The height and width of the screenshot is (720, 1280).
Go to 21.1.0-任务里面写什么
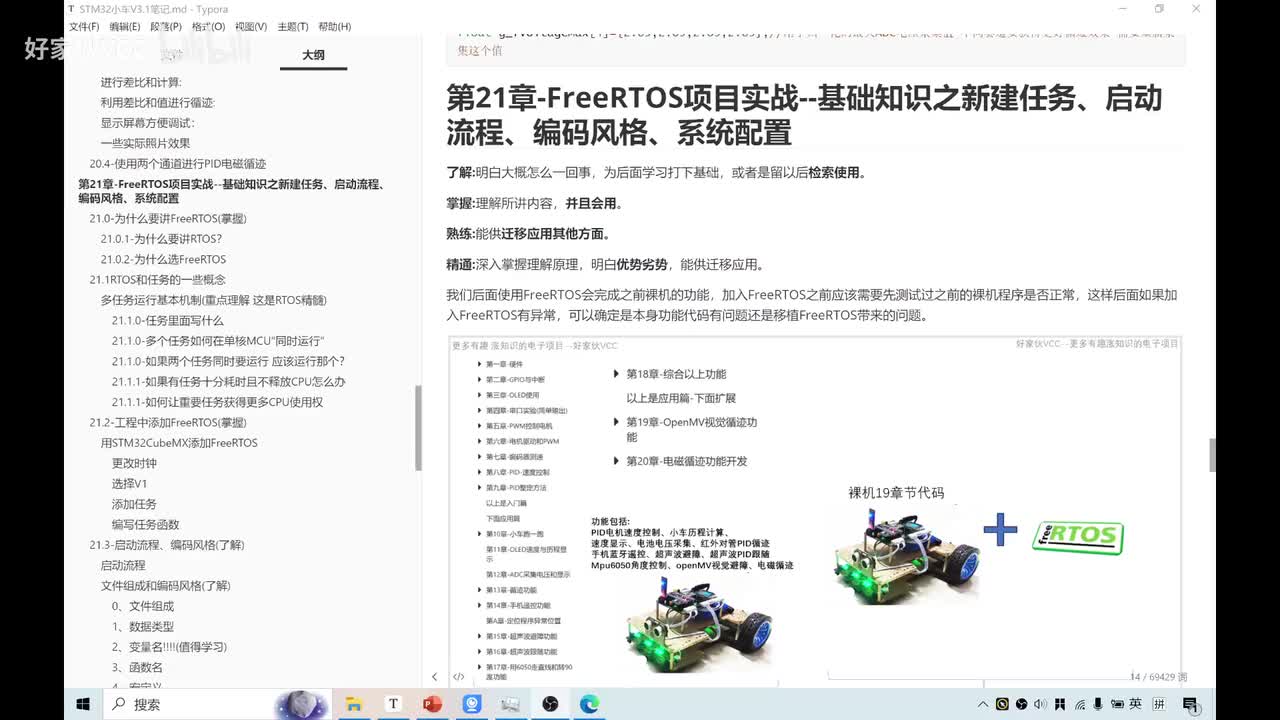pos(167,320)
